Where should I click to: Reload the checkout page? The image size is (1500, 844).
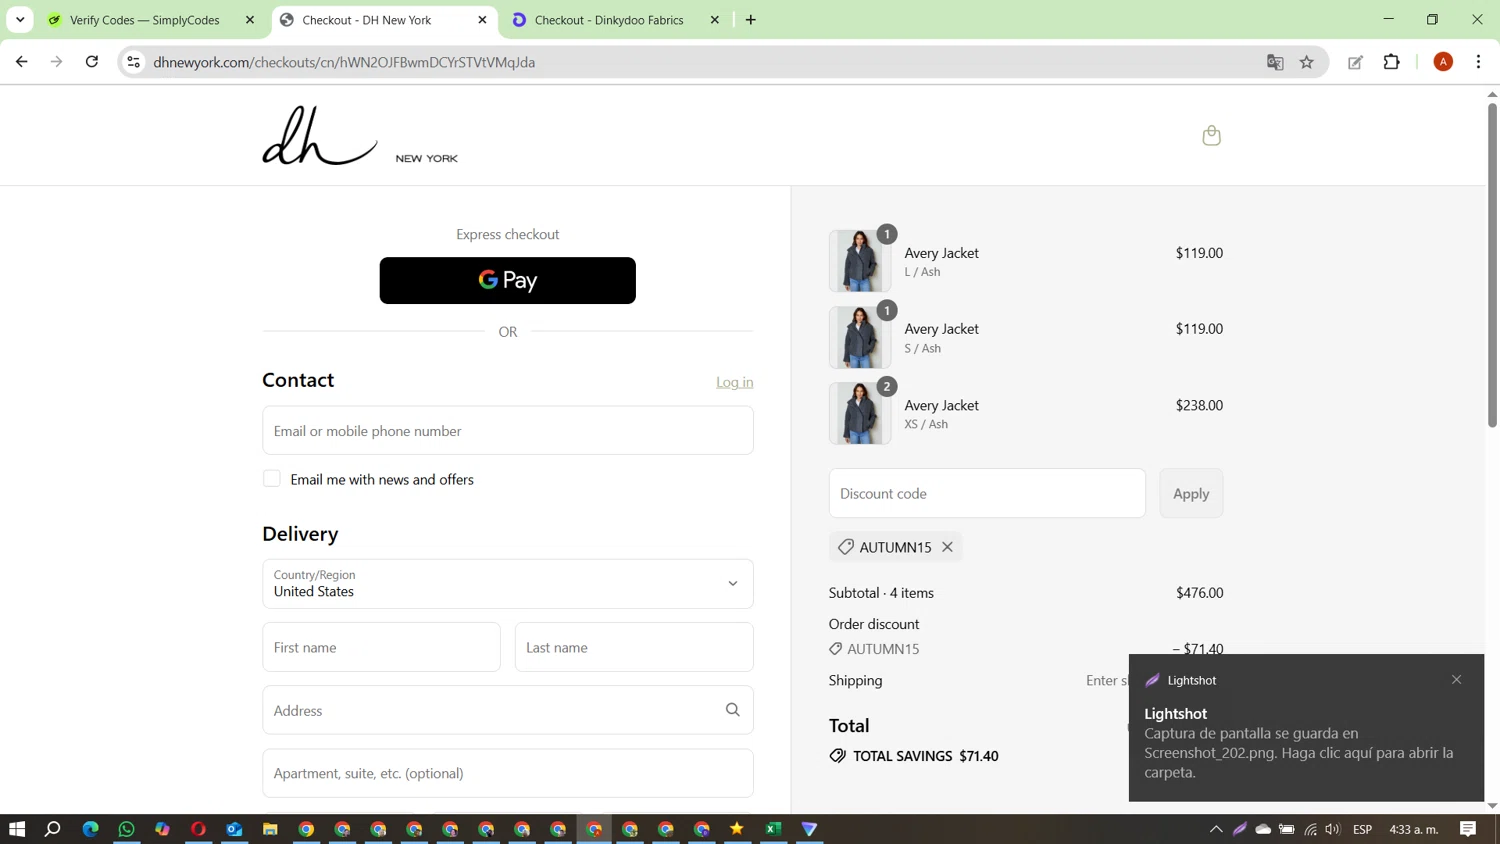coord(92,62)
